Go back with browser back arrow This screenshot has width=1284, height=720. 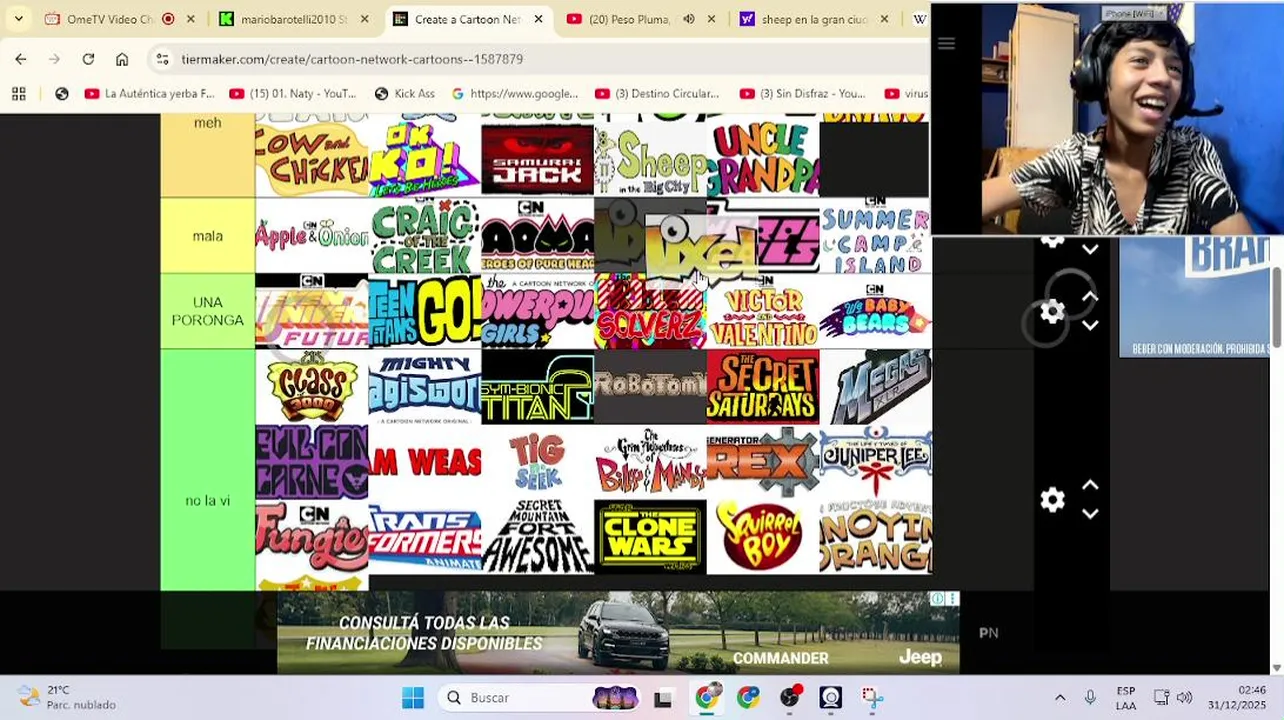point(21,59)
